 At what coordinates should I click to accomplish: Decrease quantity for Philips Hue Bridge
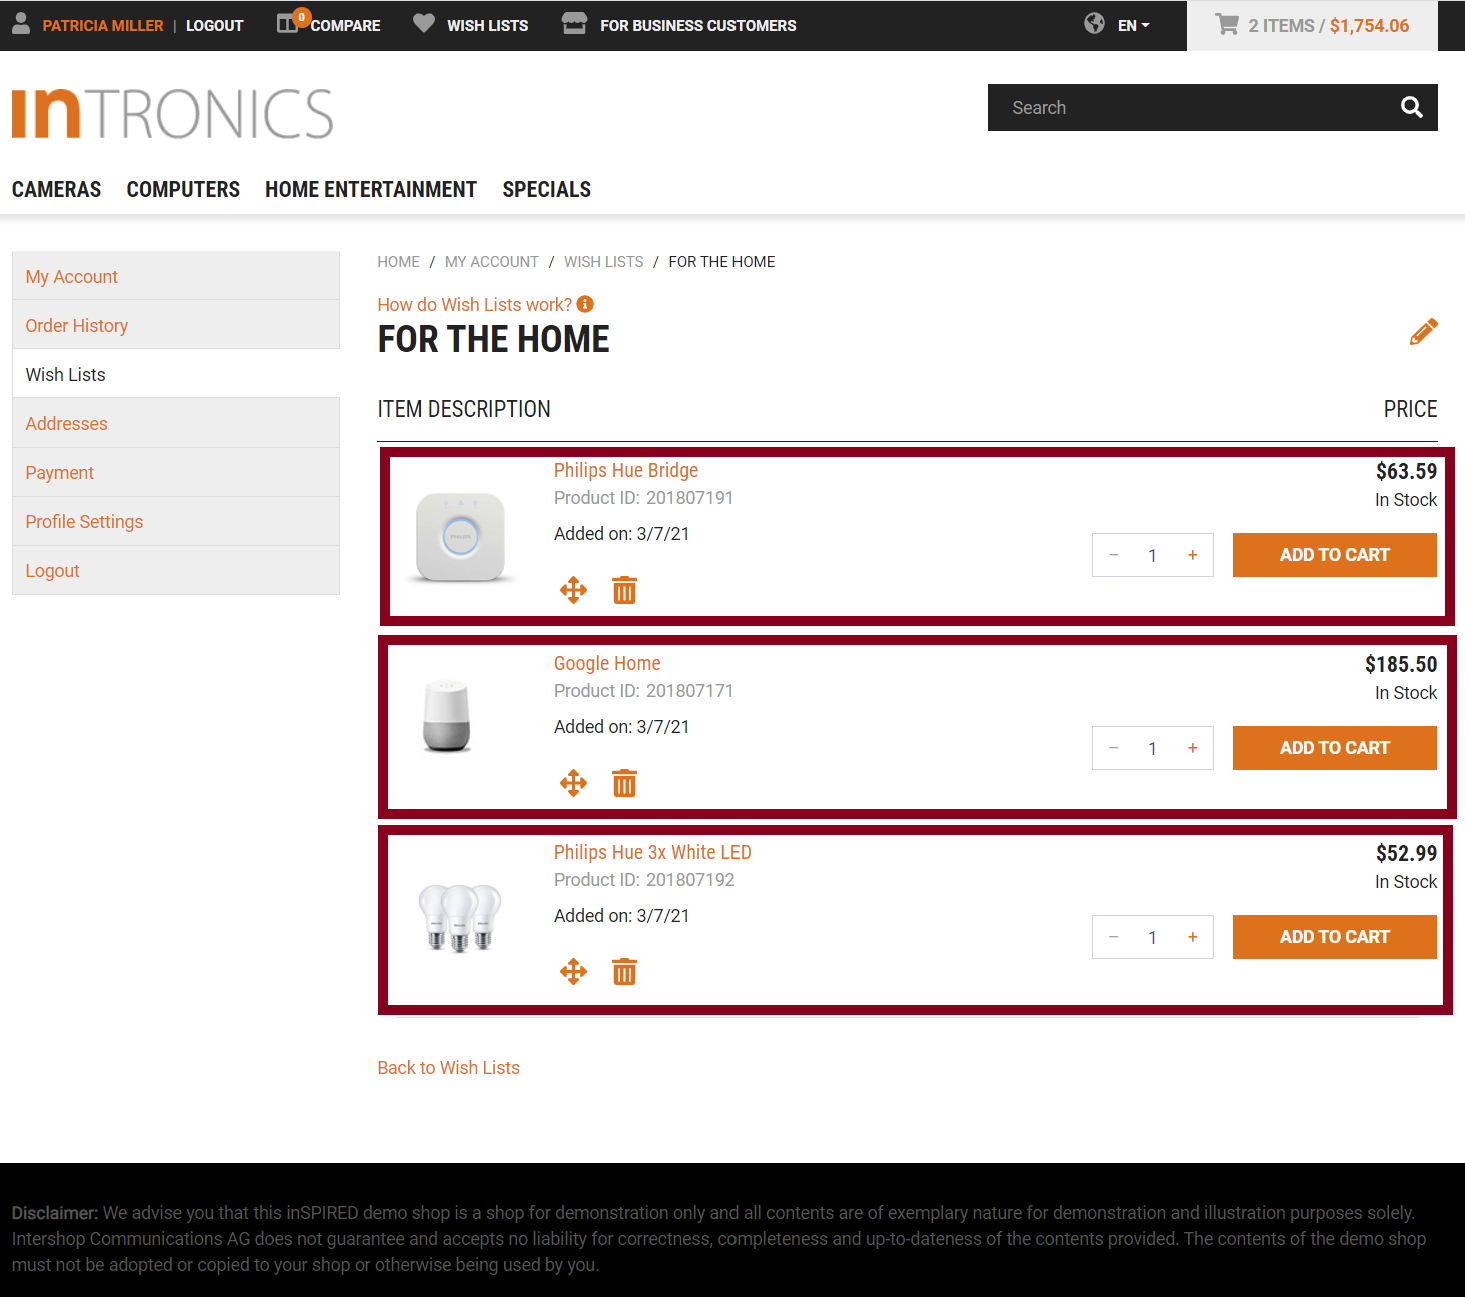[x=1113, y=555]
